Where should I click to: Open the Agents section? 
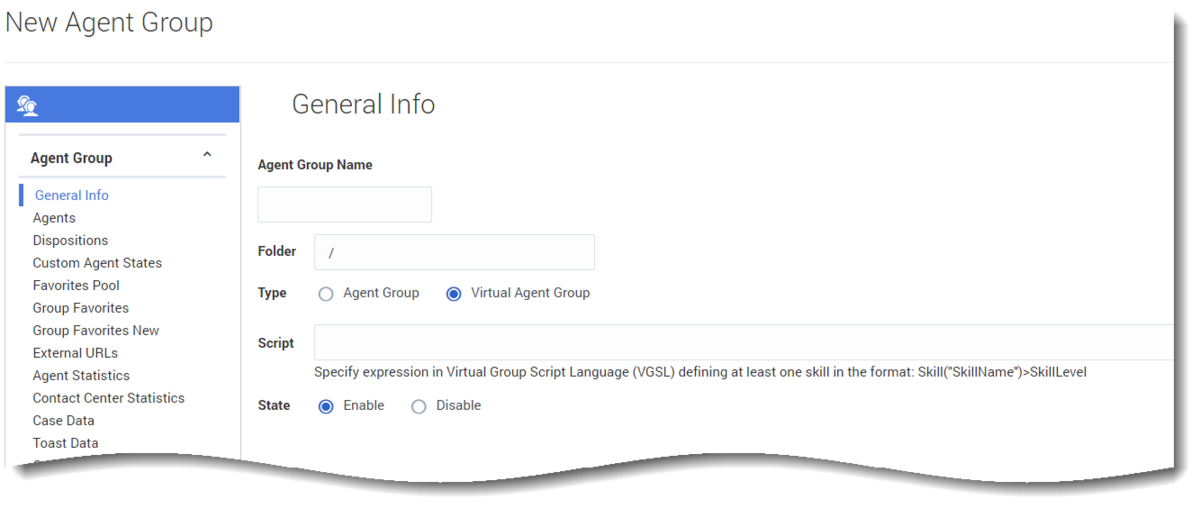(54, 218)
